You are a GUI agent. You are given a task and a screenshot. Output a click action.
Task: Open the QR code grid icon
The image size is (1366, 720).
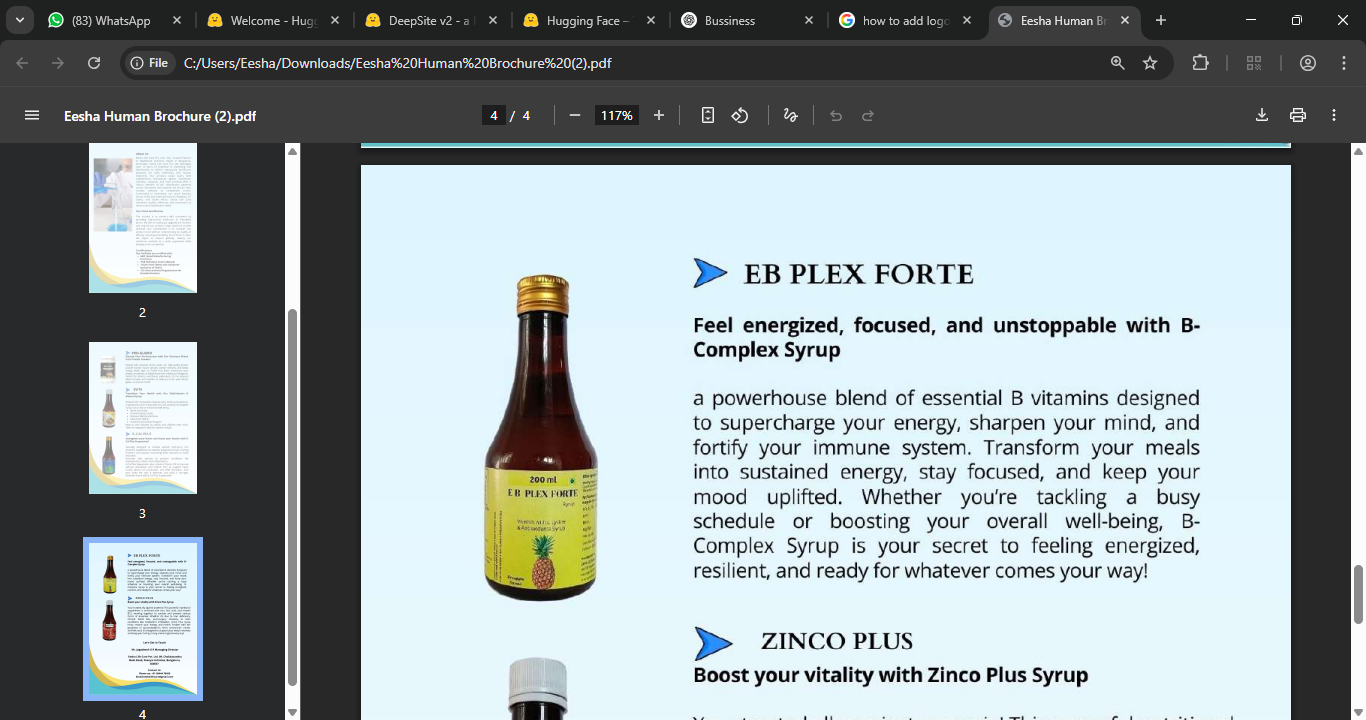[1254, 63]
